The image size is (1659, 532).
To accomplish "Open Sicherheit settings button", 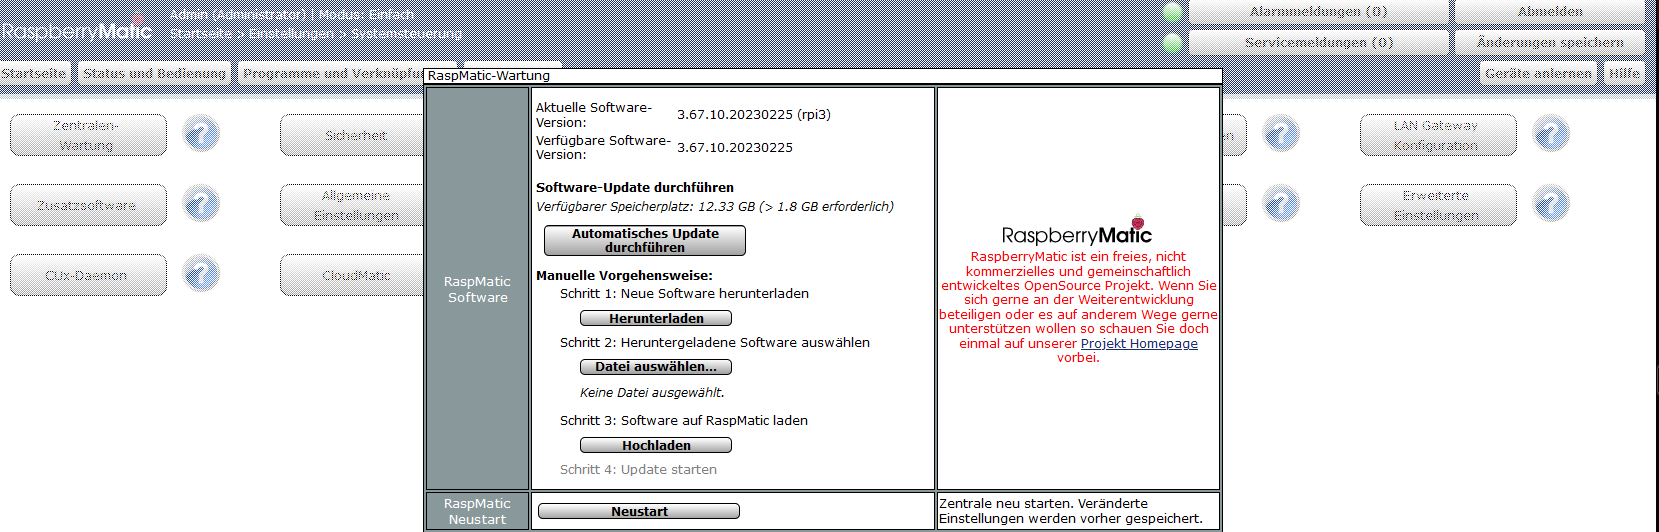I will coord(353,135).
